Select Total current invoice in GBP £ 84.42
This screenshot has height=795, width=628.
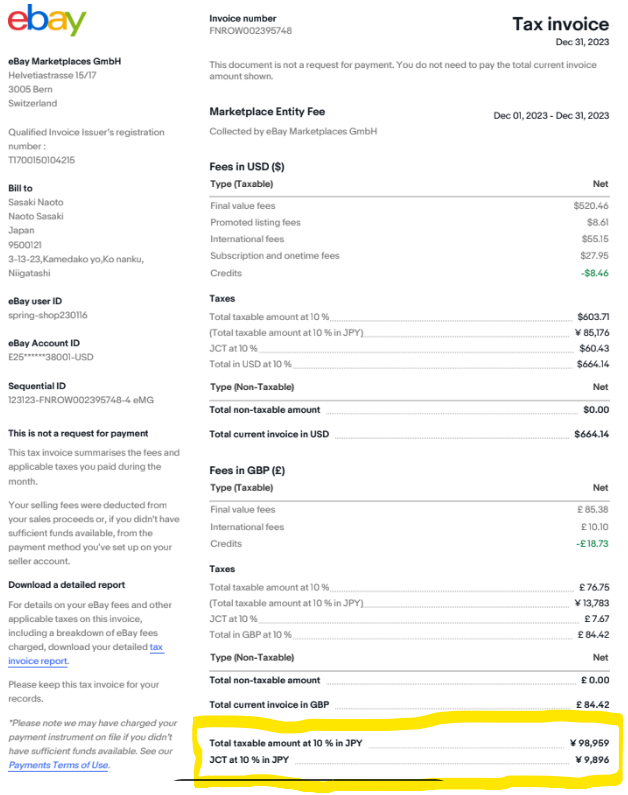pyautogui.click(x=593, y=705)
